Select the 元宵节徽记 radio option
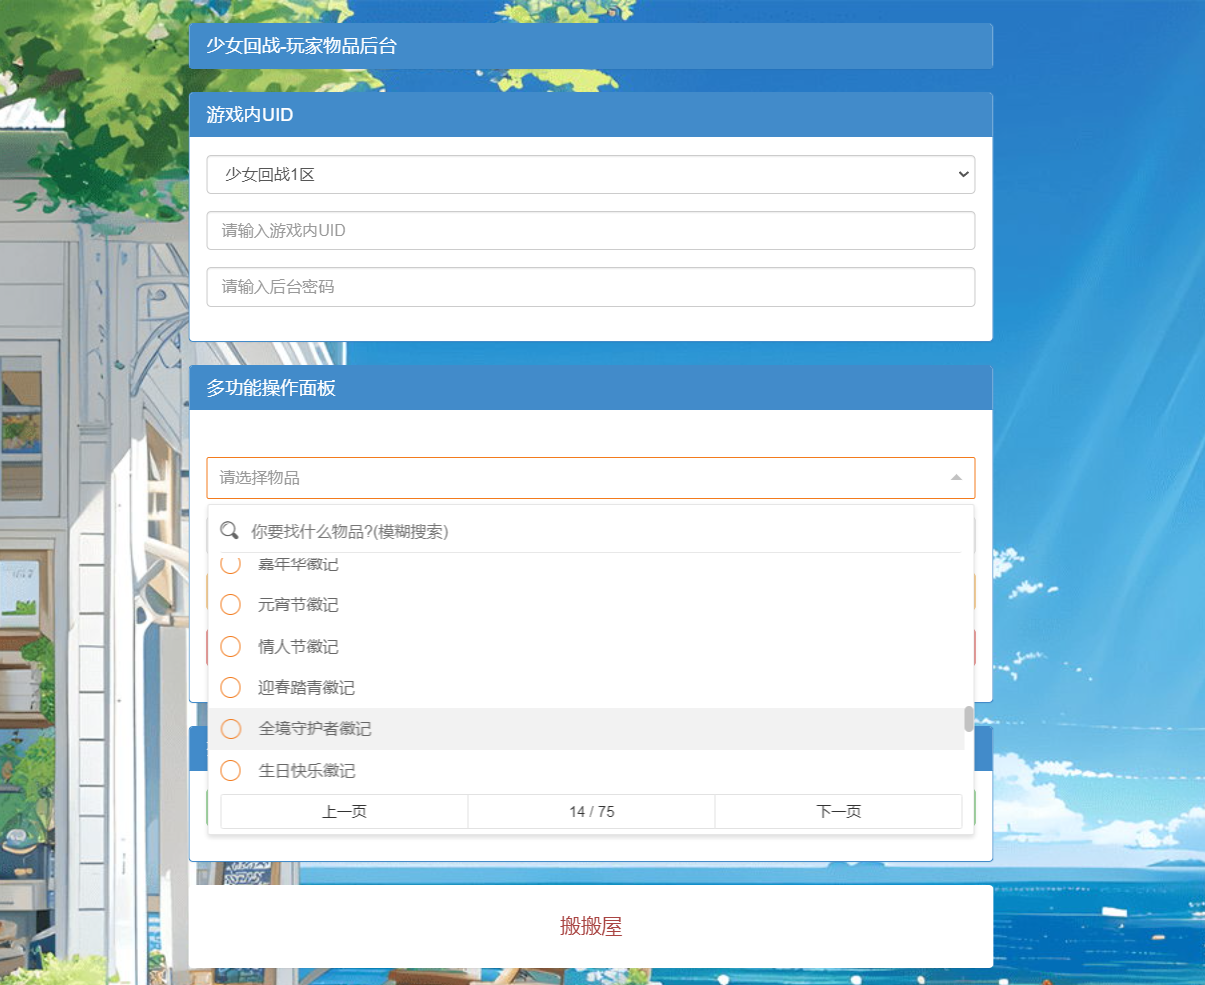 (x=231, y=605)
